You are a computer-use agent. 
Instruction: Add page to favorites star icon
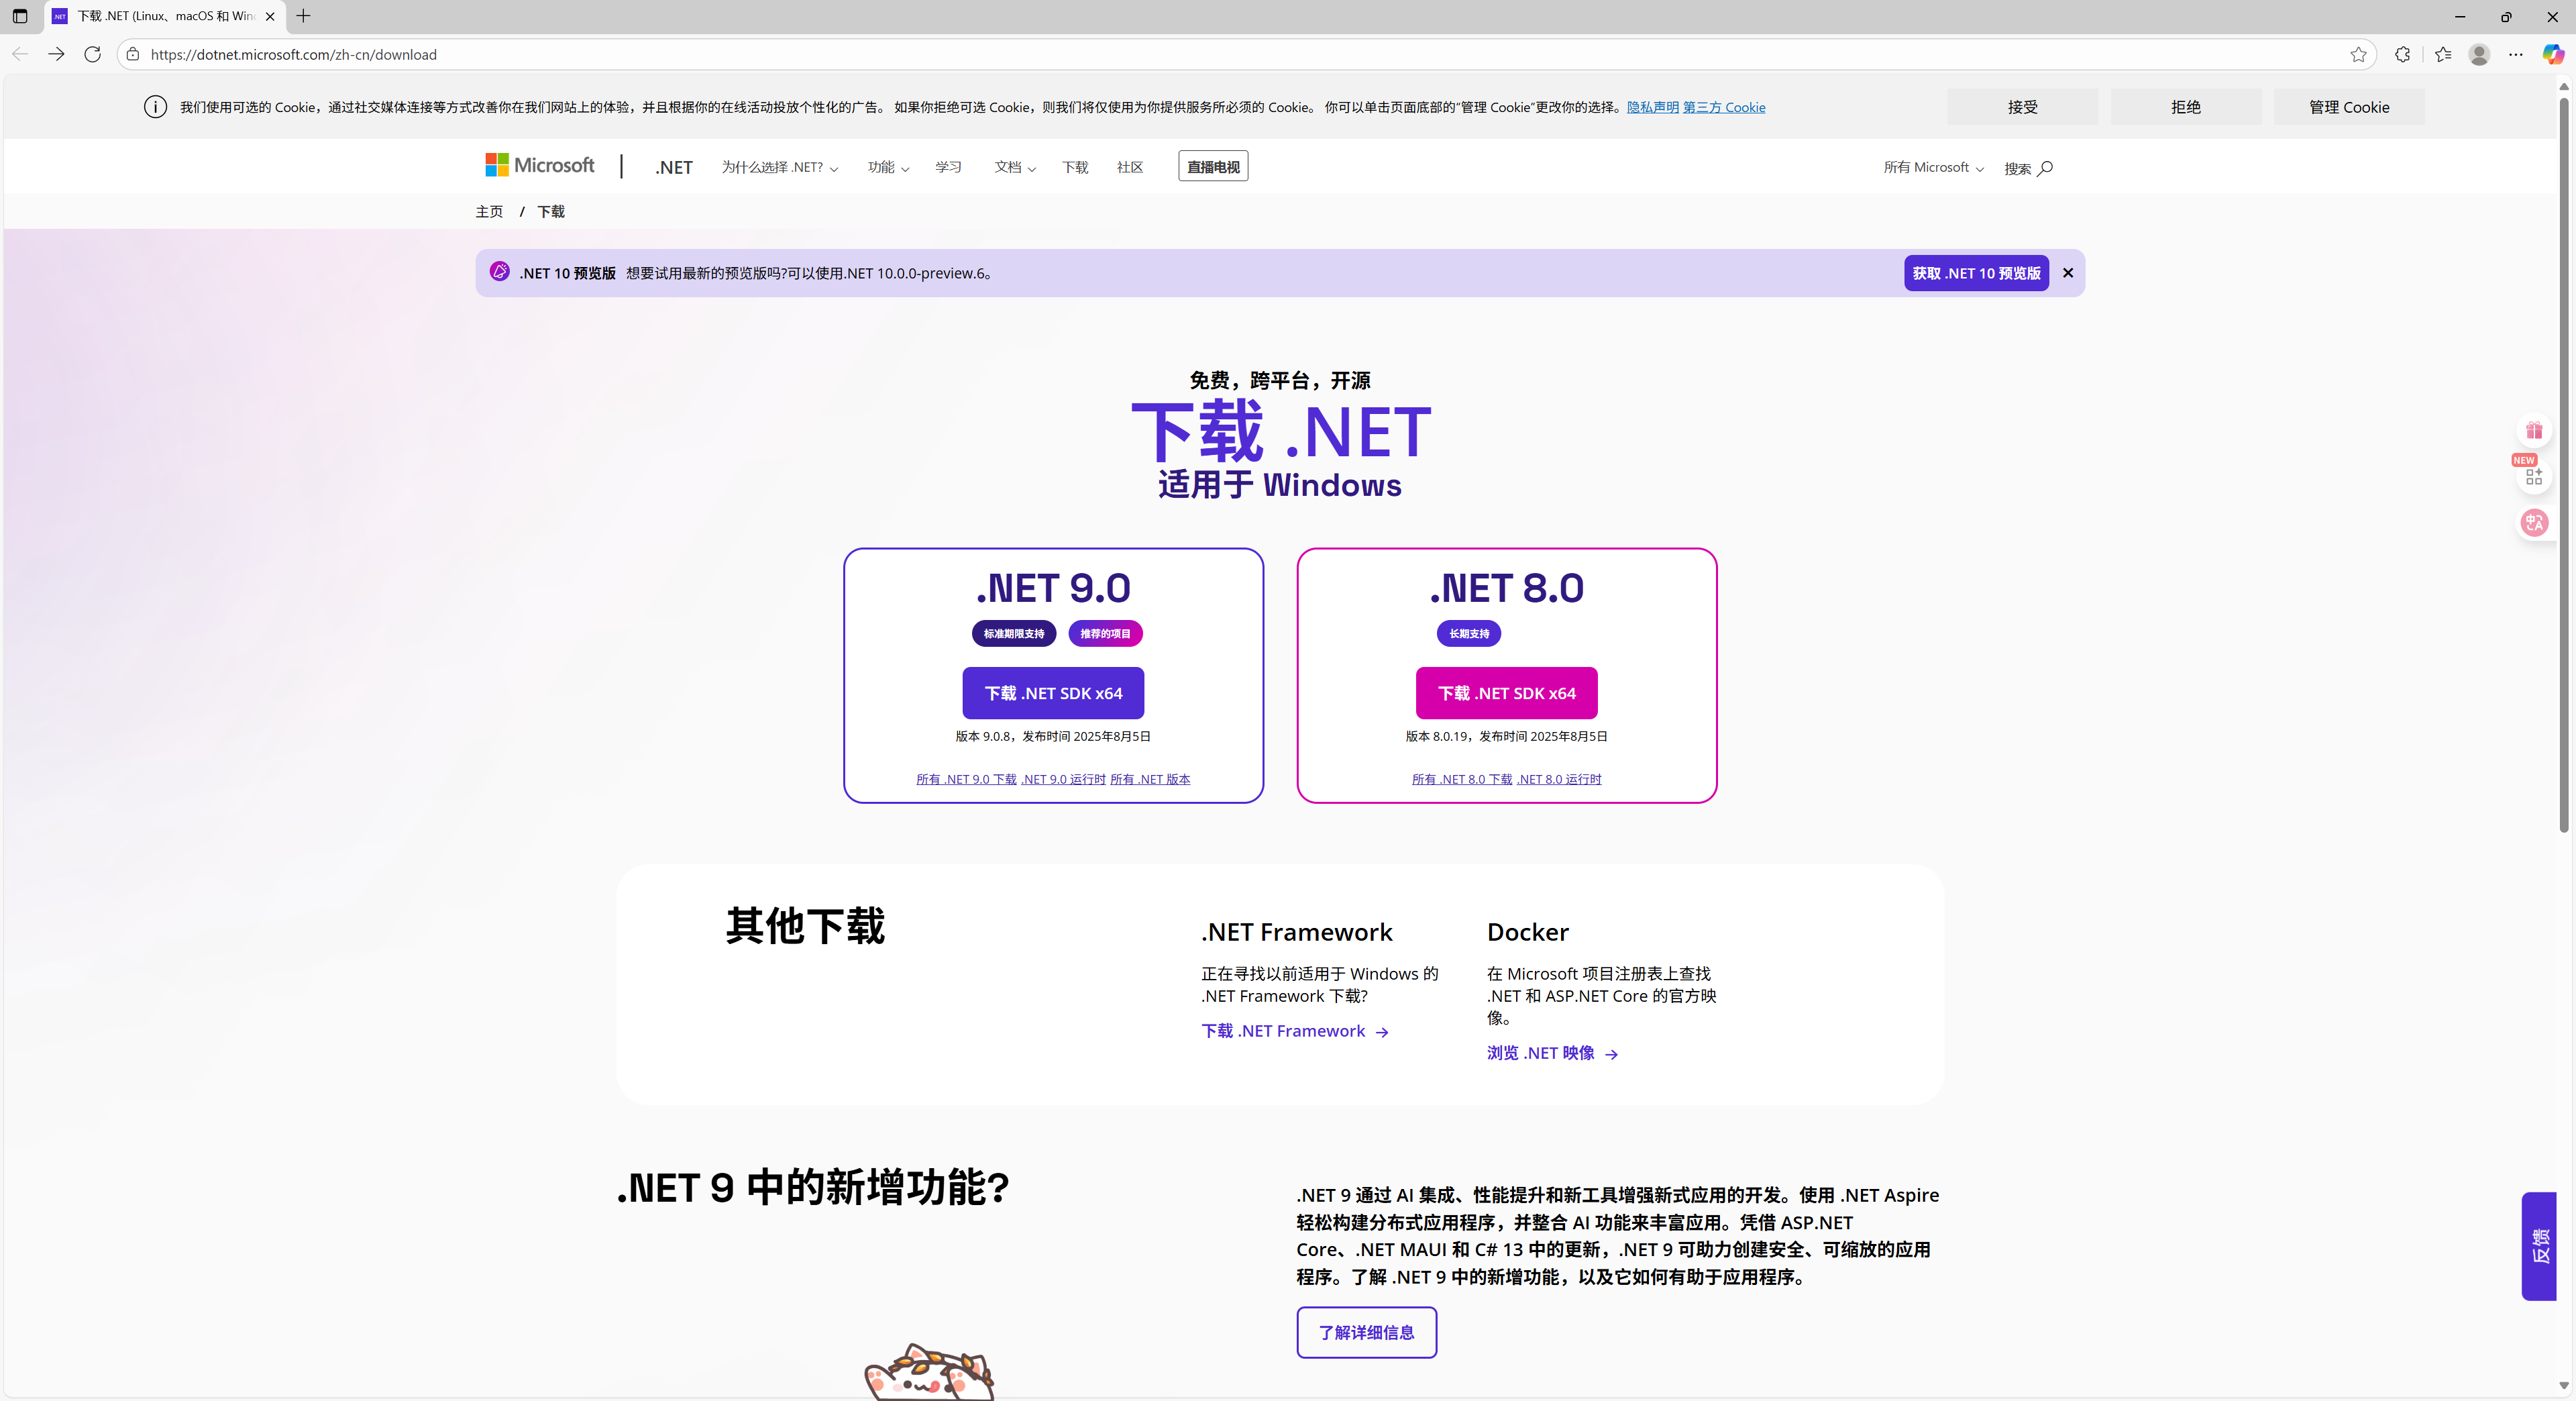tap(2358, 54)
